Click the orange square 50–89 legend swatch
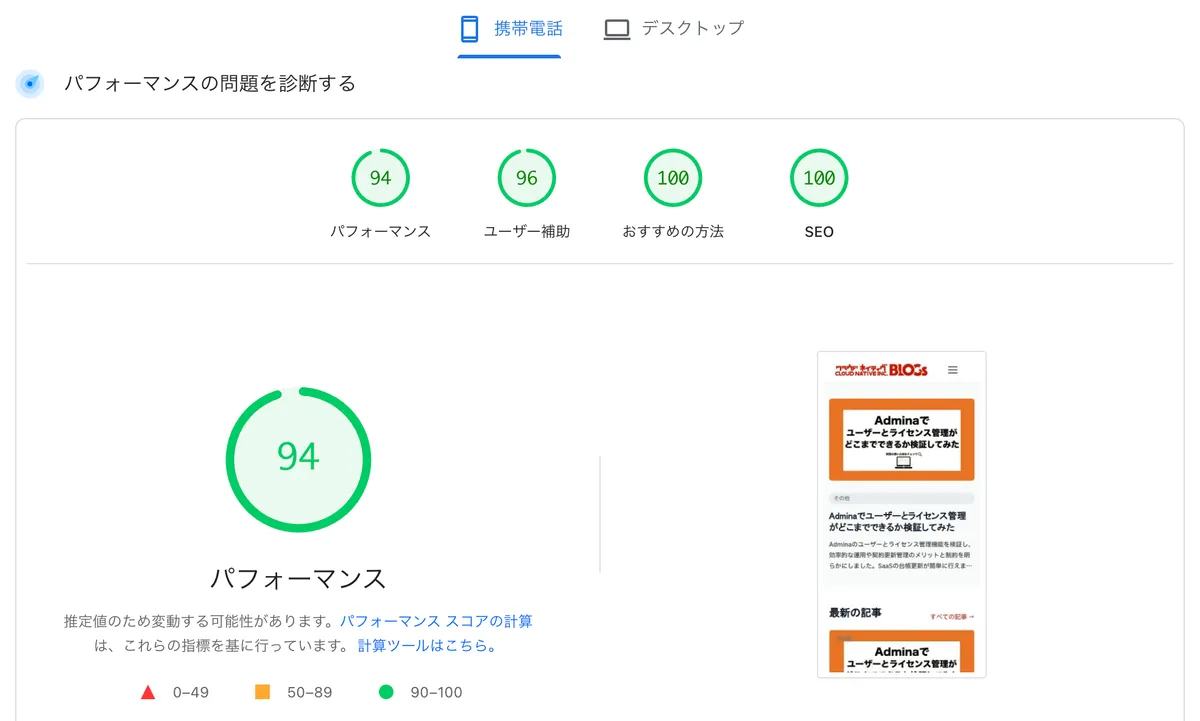 pyautogui.click(x=263, y=692)
